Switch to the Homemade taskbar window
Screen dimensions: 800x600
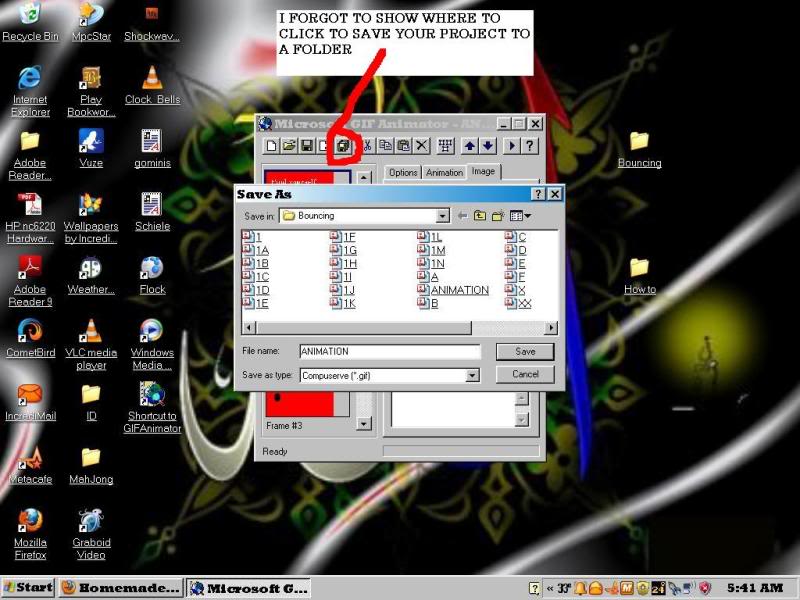point(120,588)
